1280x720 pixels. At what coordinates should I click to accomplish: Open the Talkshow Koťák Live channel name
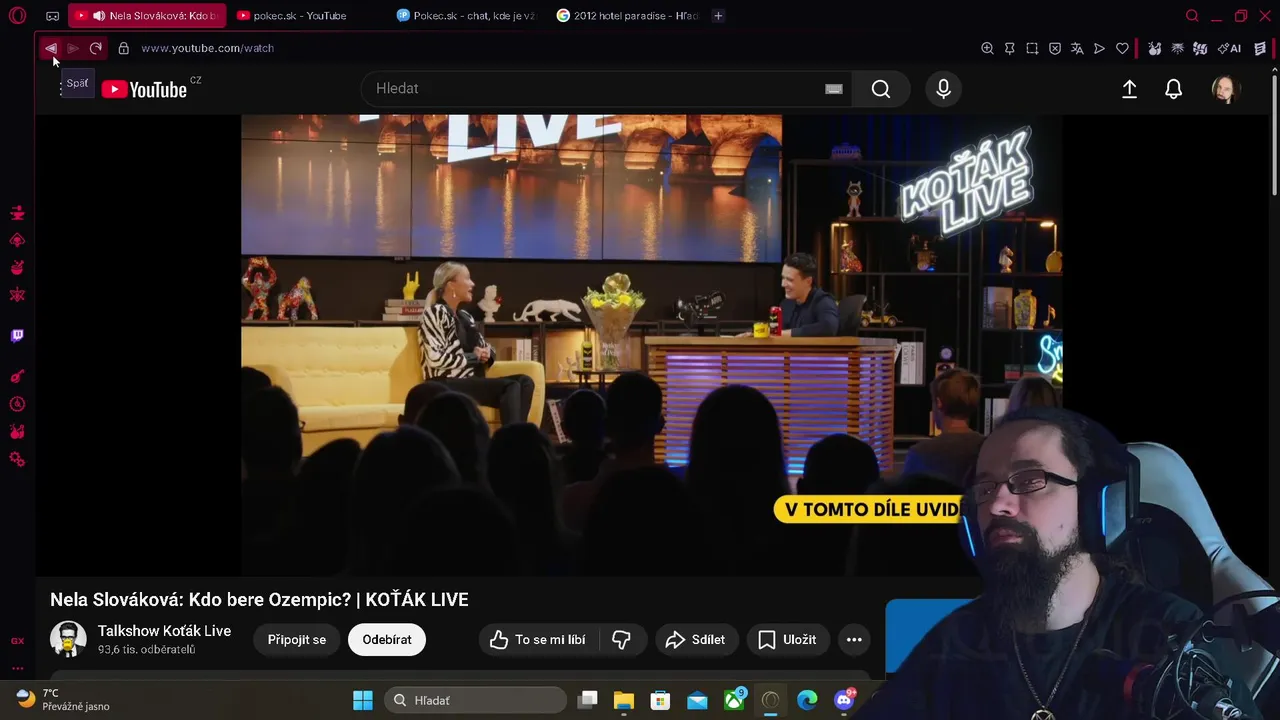pos(164,631)
